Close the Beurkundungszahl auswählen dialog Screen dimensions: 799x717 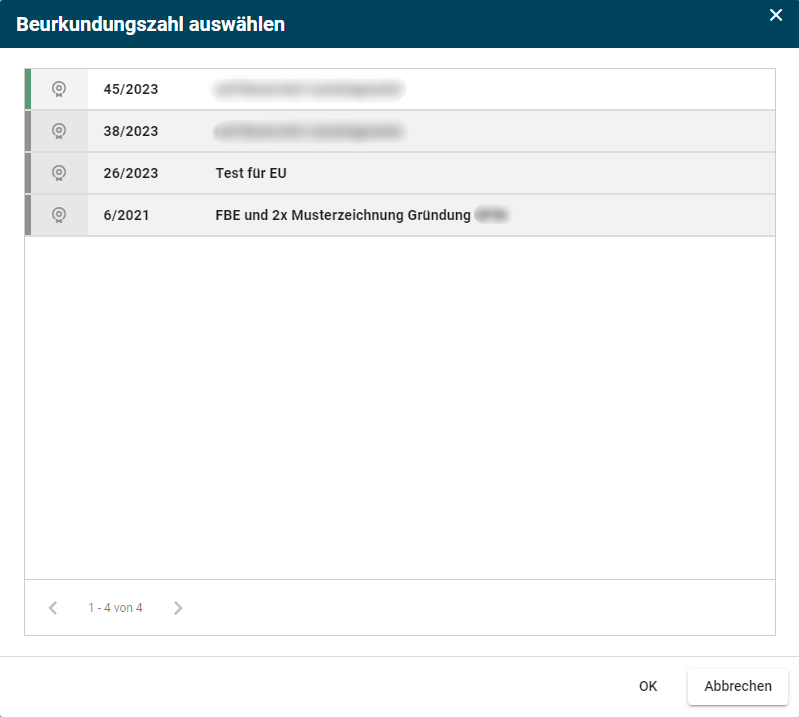776,15
